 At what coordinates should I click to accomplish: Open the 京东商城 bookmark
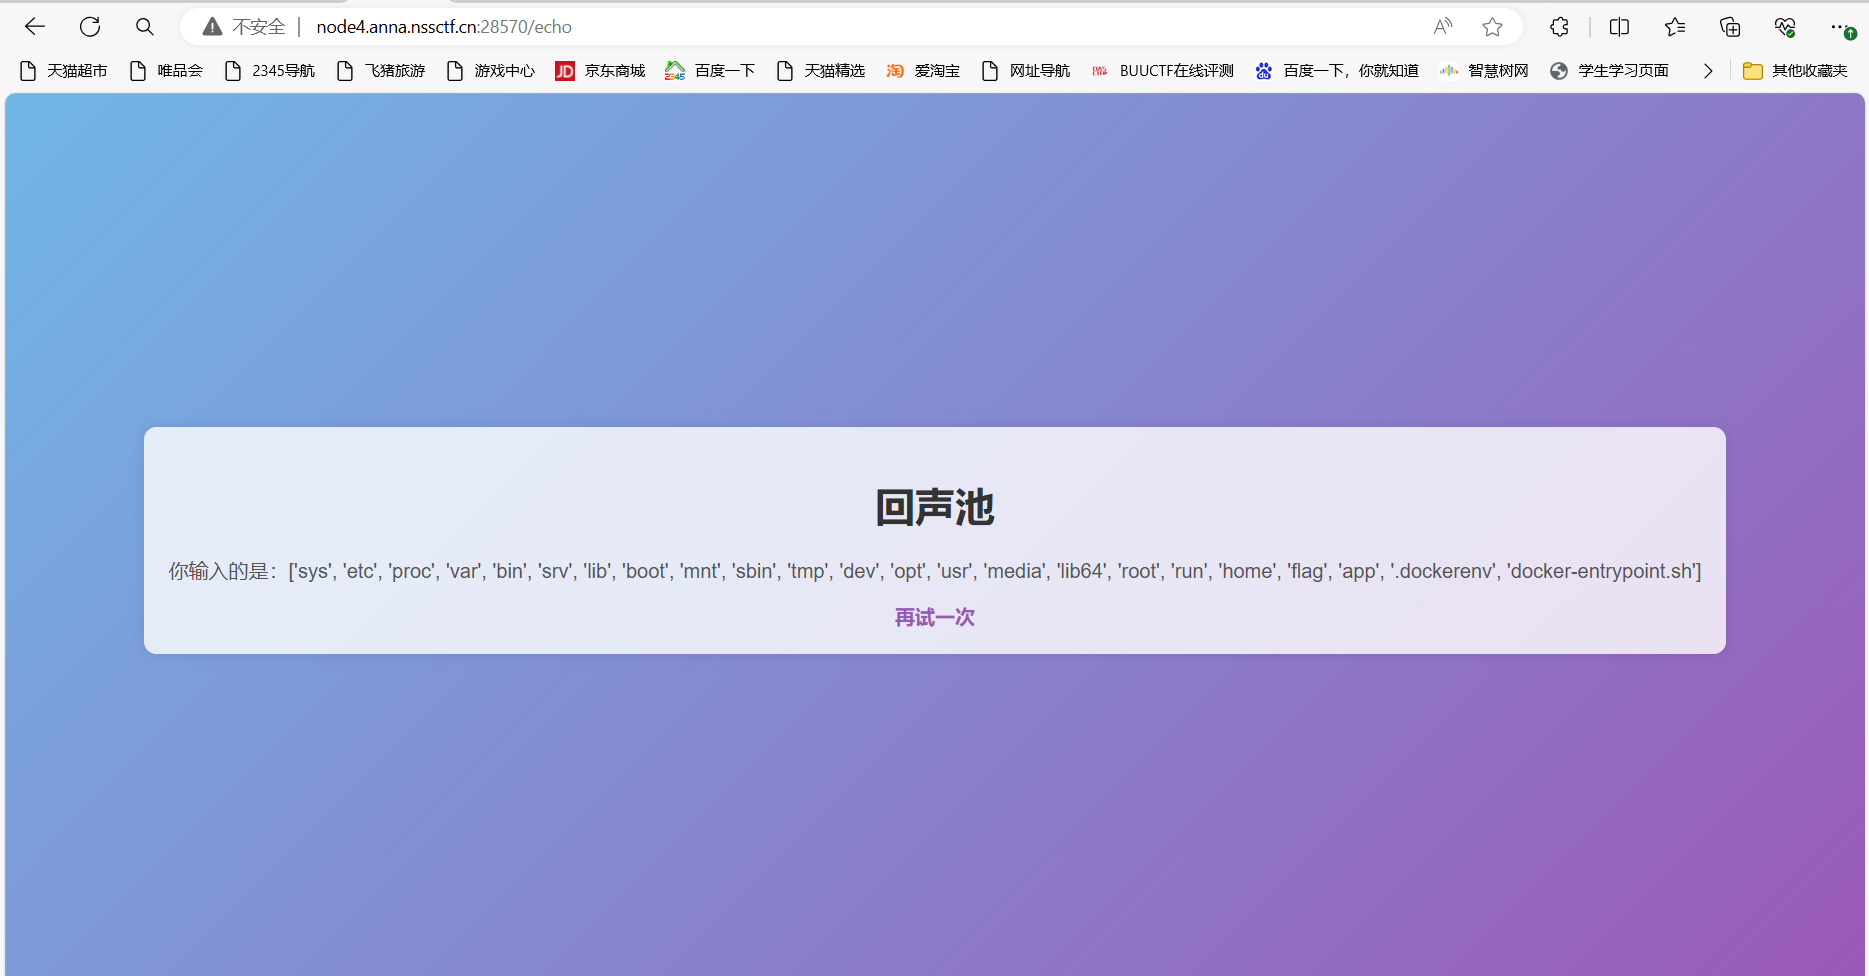[601, 71]
